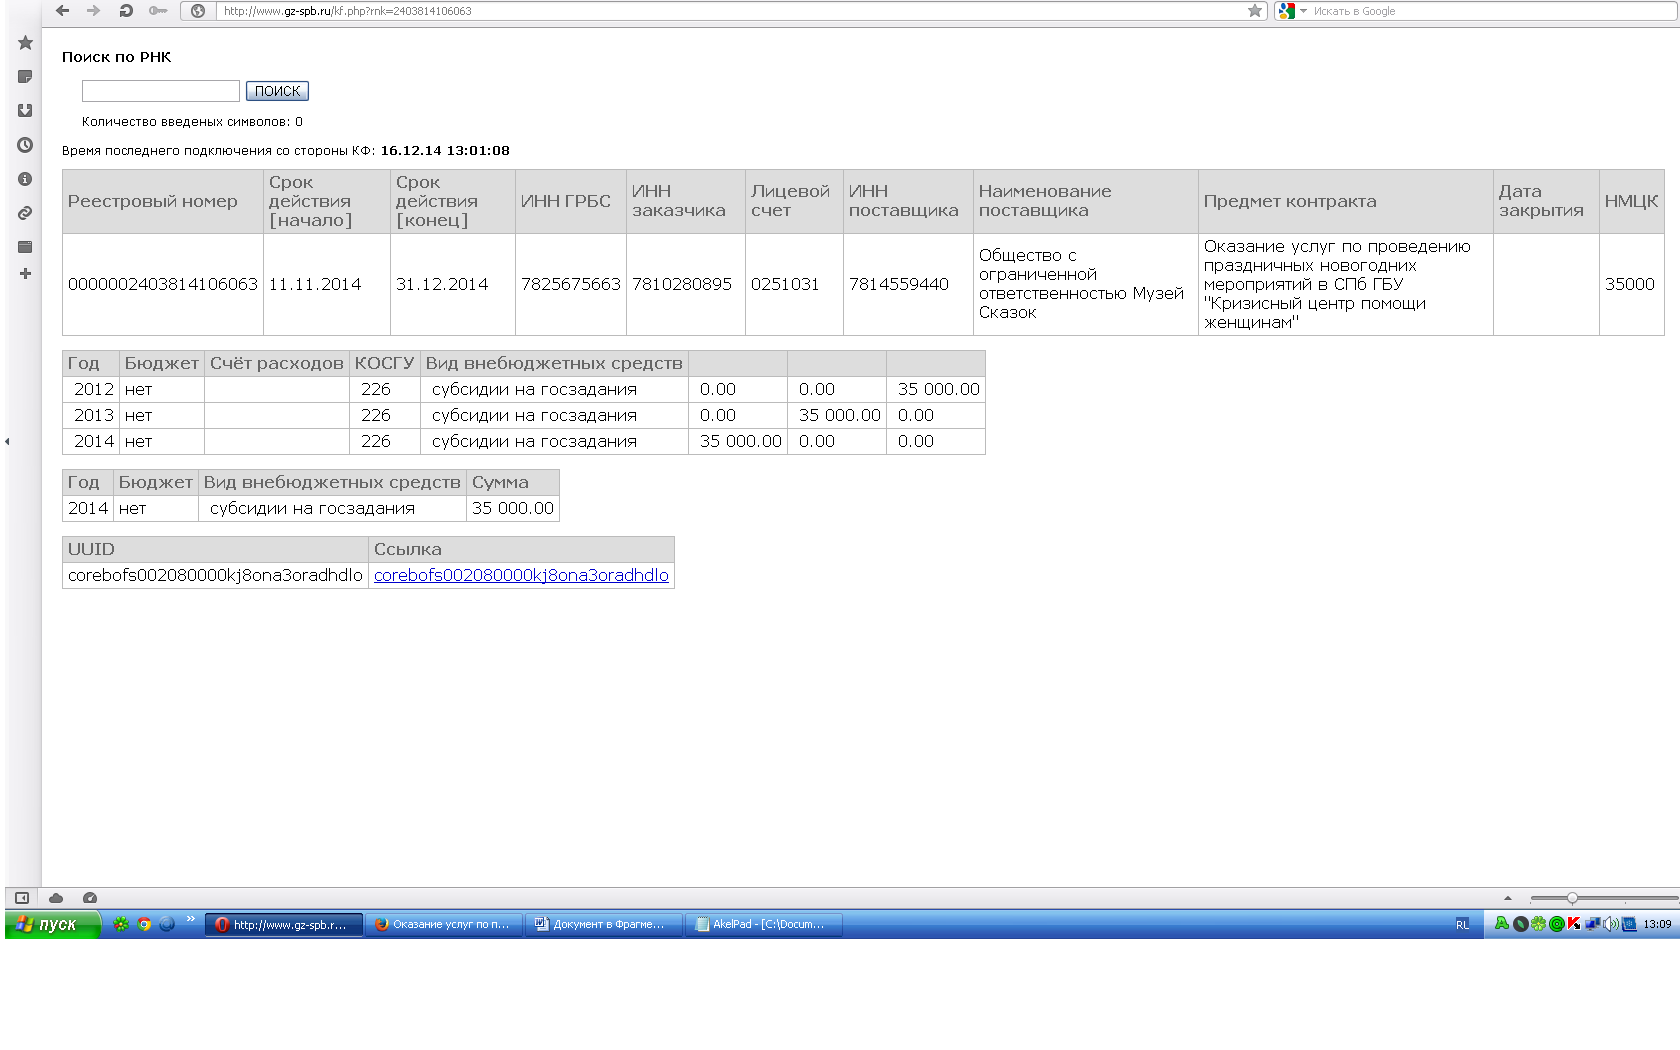This screenshot has height=1050, width=1680.
Task: Click the НМЦК value 35000
Action: (x=1630, y=284)
